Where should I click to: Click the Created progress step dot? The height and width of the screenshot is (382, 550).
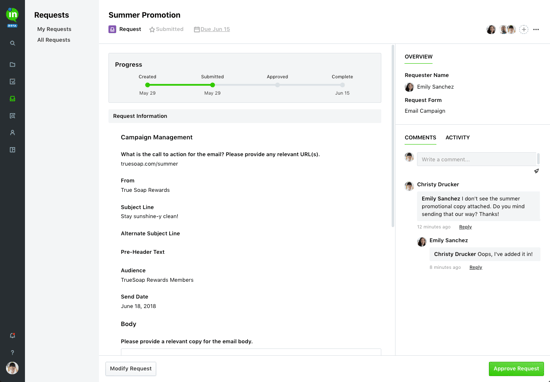pyautogui.click(x=147, y=85)
